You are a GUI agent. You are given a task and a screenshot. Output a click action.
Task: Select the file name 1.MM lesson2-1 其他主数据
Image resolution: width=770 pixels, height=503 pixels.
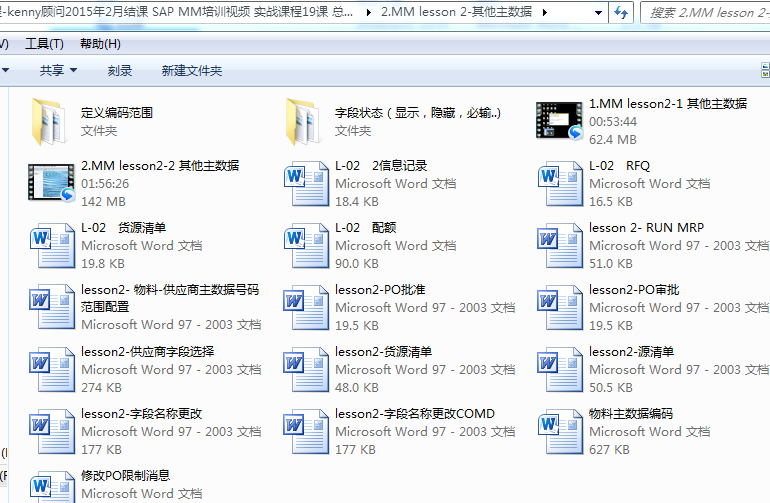pyautogui.click(x=668, y=103)
